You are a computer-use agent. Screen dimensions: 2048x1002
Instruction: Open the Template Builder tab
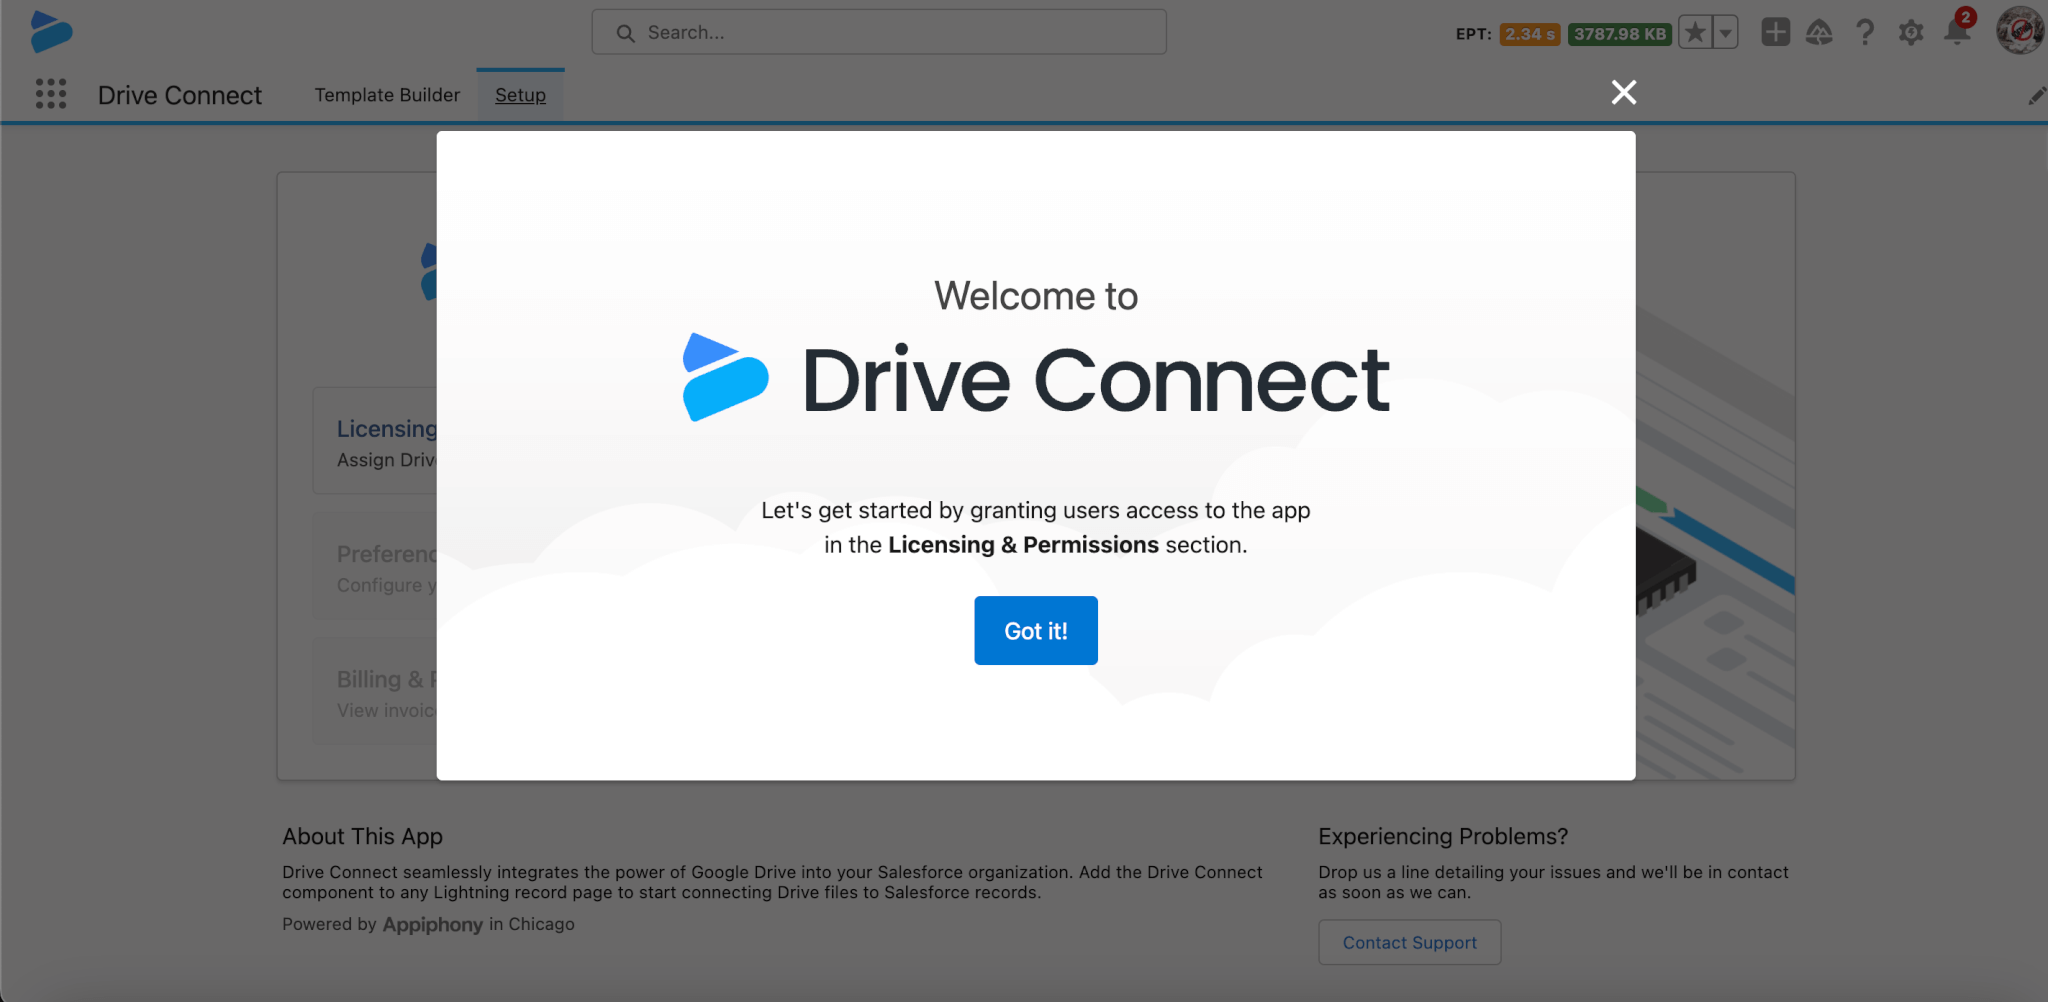tap(387, 95)
